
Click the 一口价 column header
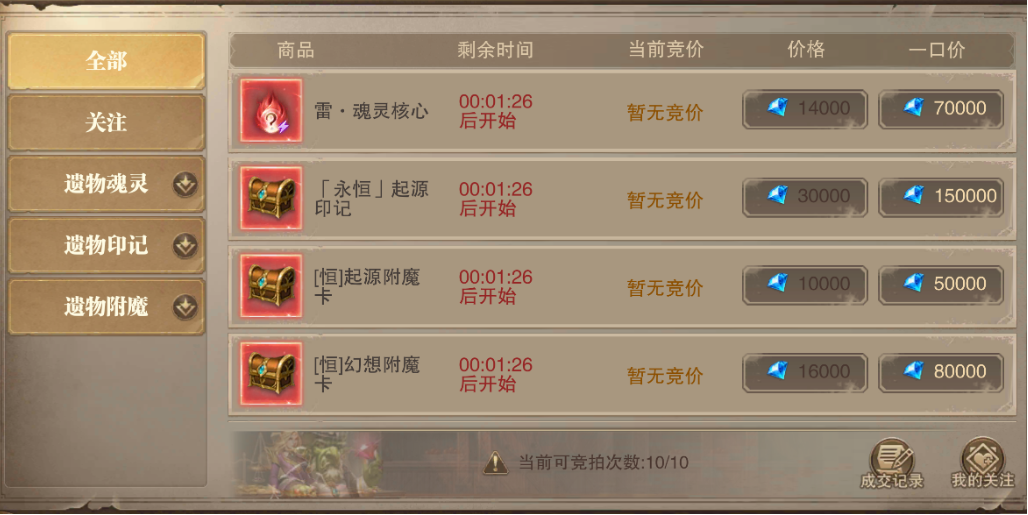pyautogui.click(x=937, y=50)
